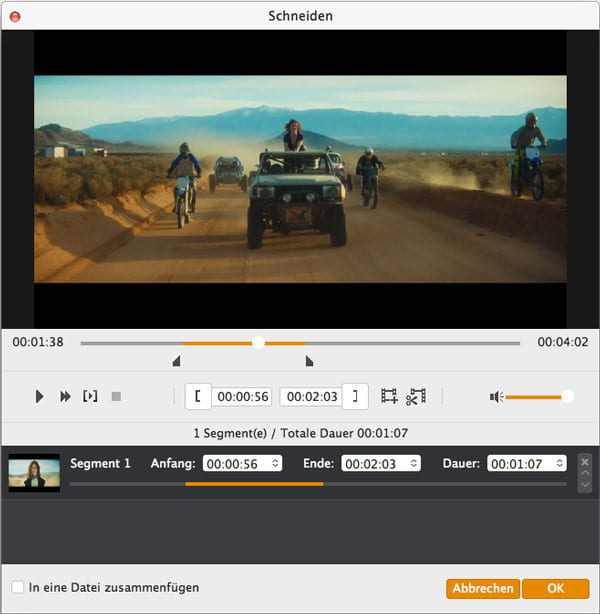Click the Abbrechen button
This screenshot has height=614, width=600.
point(483,589)
